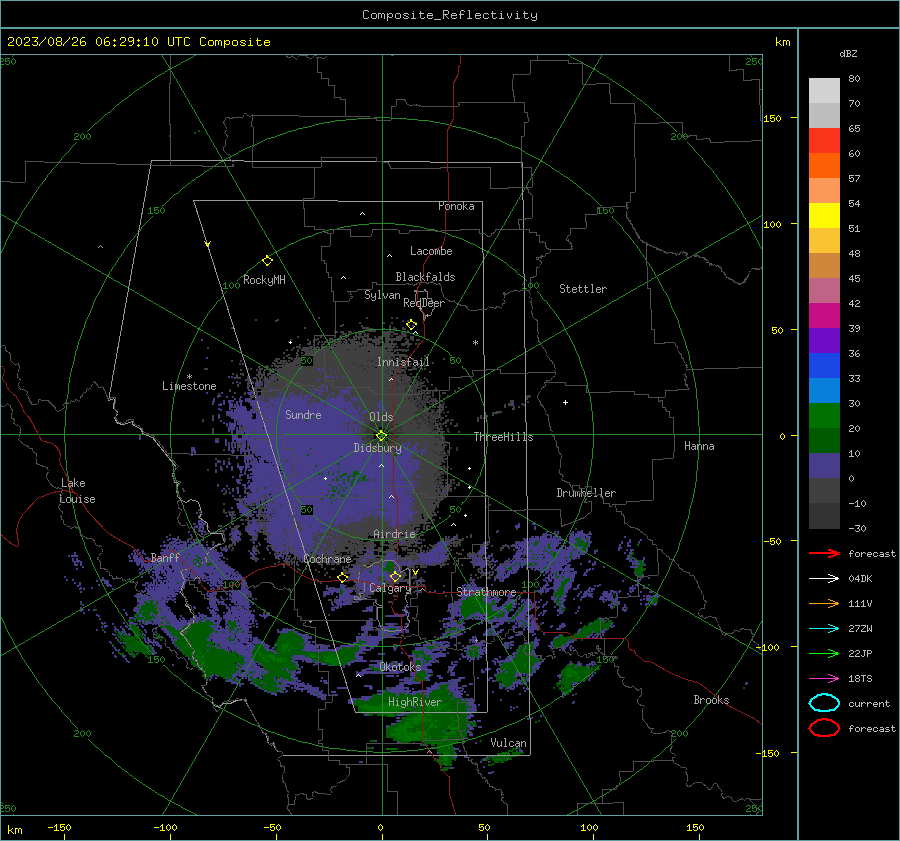This screenshot has height=841, width=900.
Task: Click the Didsbury city label
Action: click(377, 448)
